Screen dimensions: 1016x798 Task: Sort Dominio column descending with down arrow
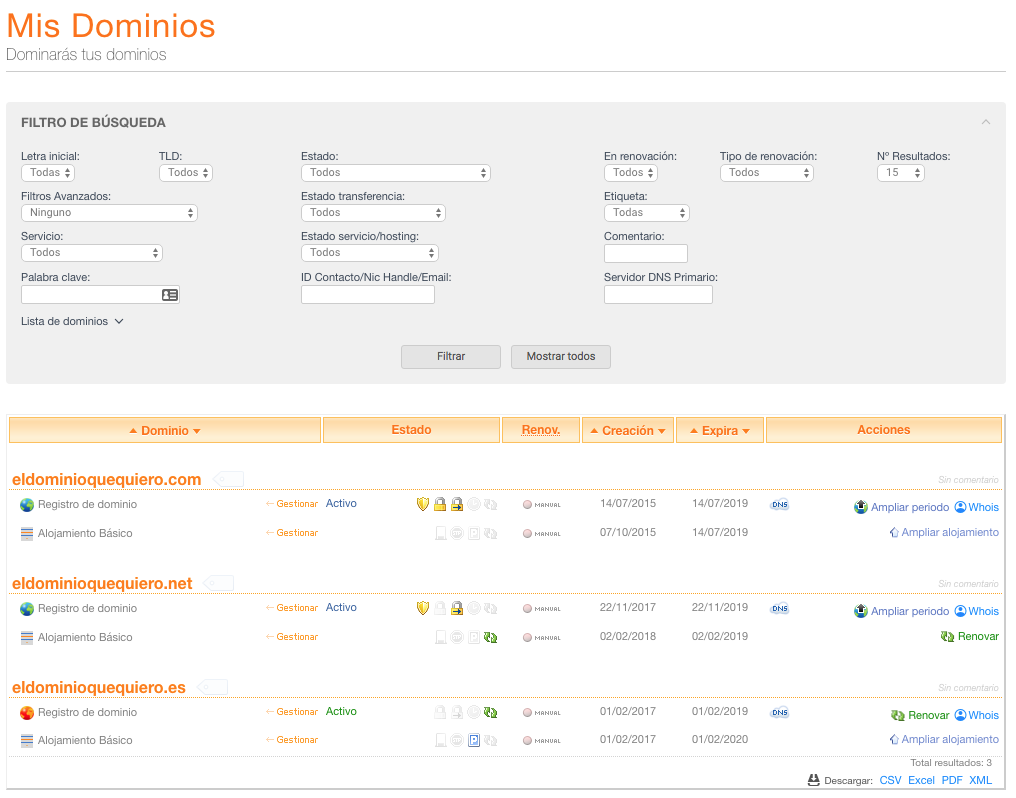[x=197, y=431]
